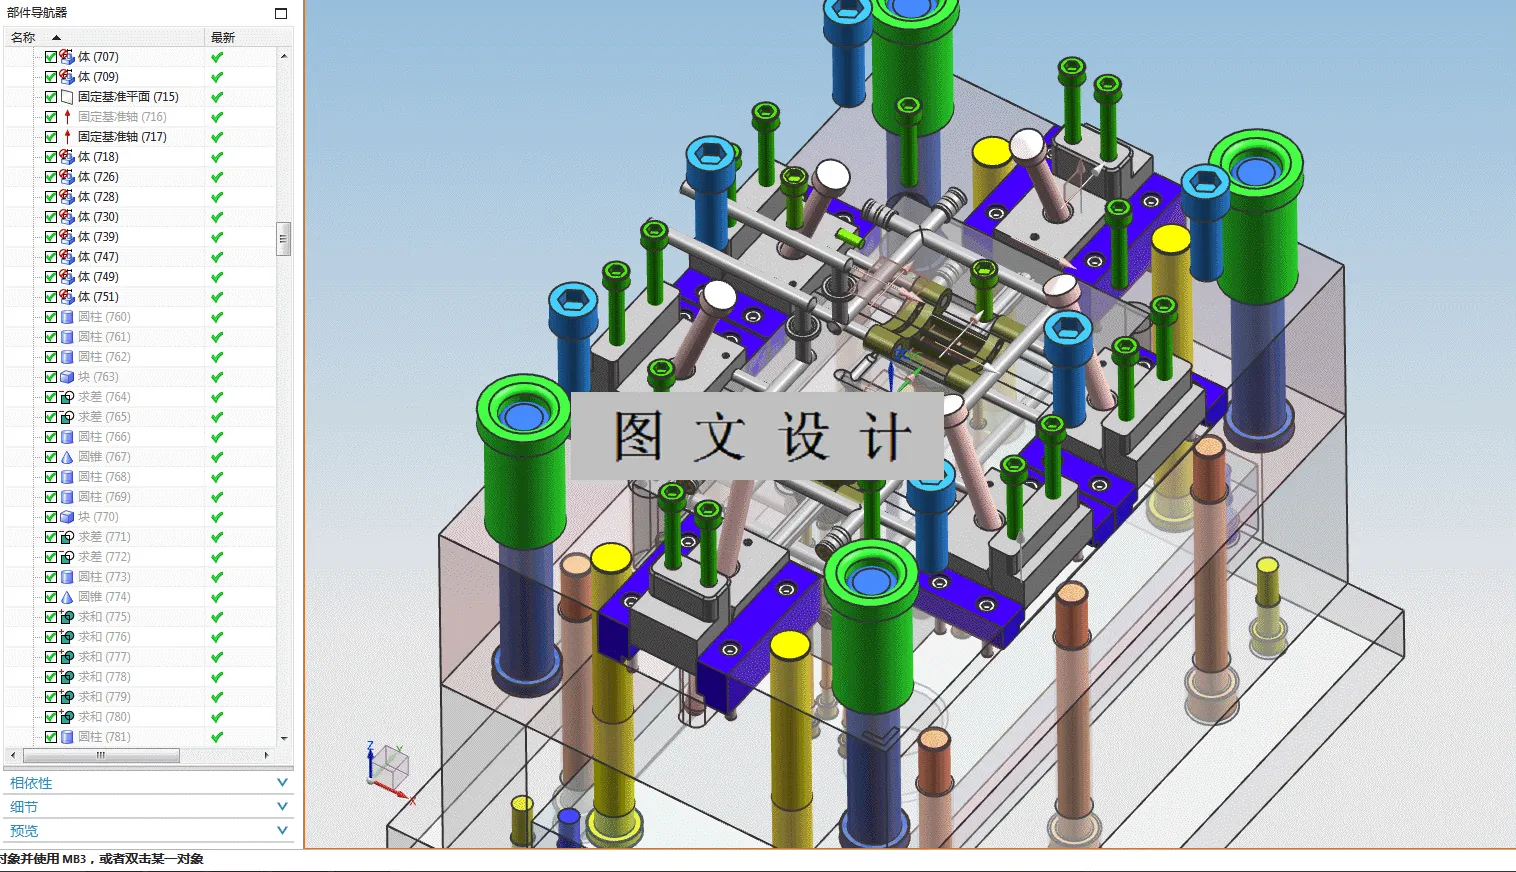Select the body feature icon for 体 (707)
The image size is (1516, 872).
65,56
